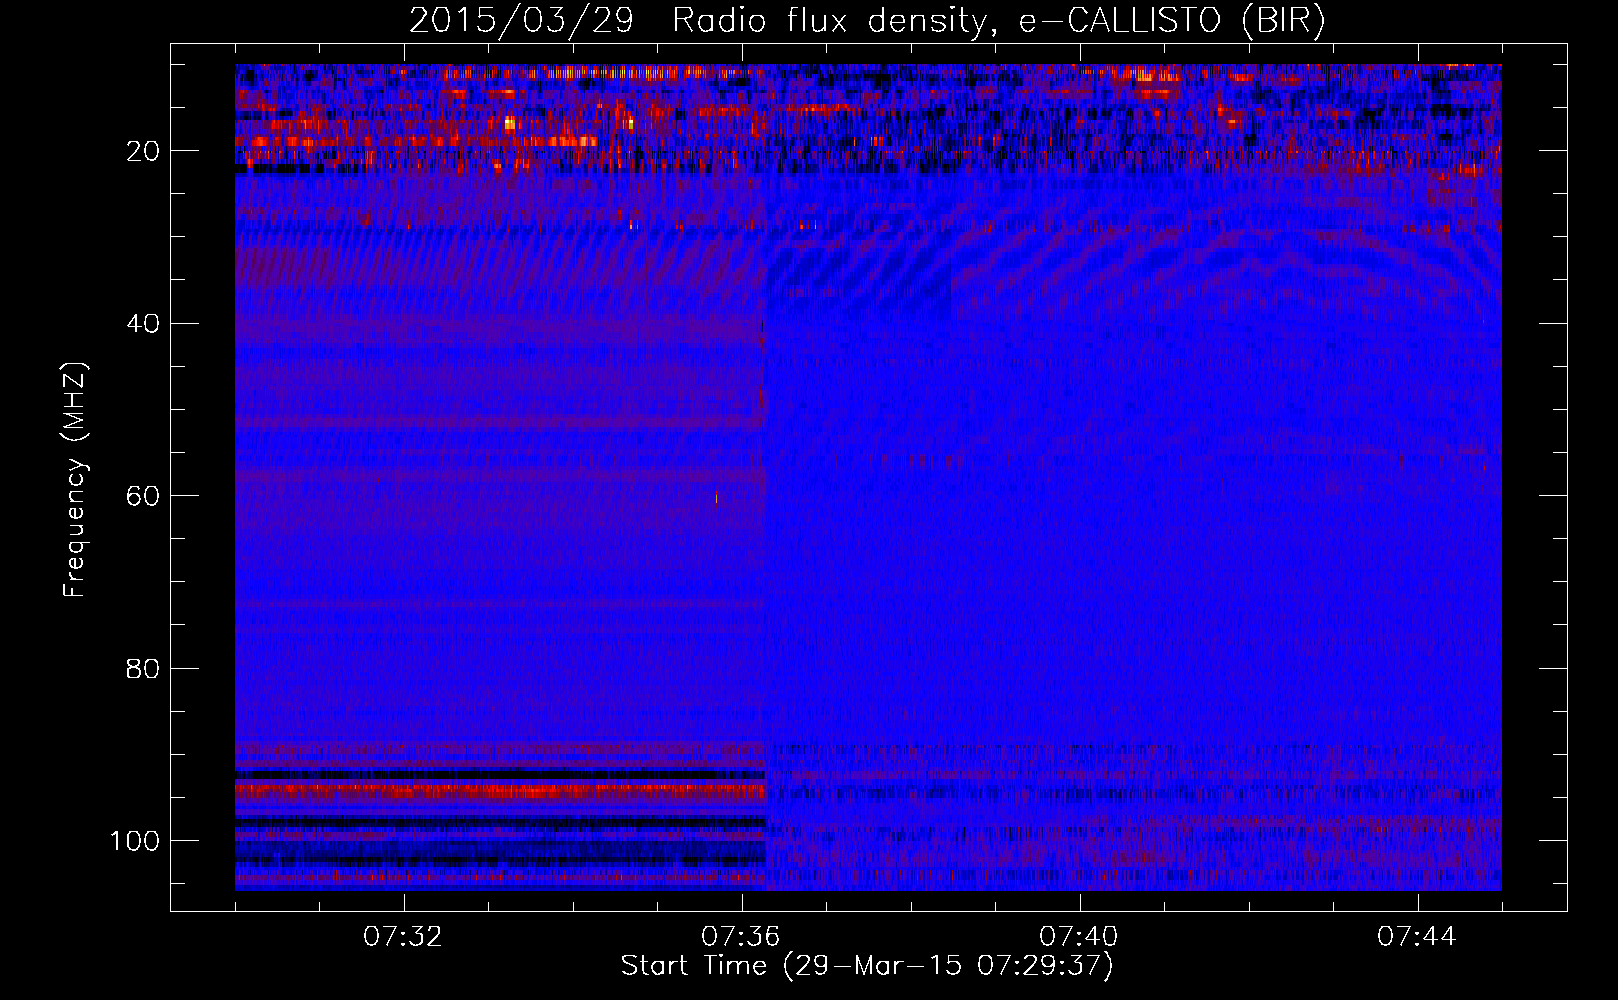Click the 100 frequency tick label
1618x1000 pixels.
[135, 841]
